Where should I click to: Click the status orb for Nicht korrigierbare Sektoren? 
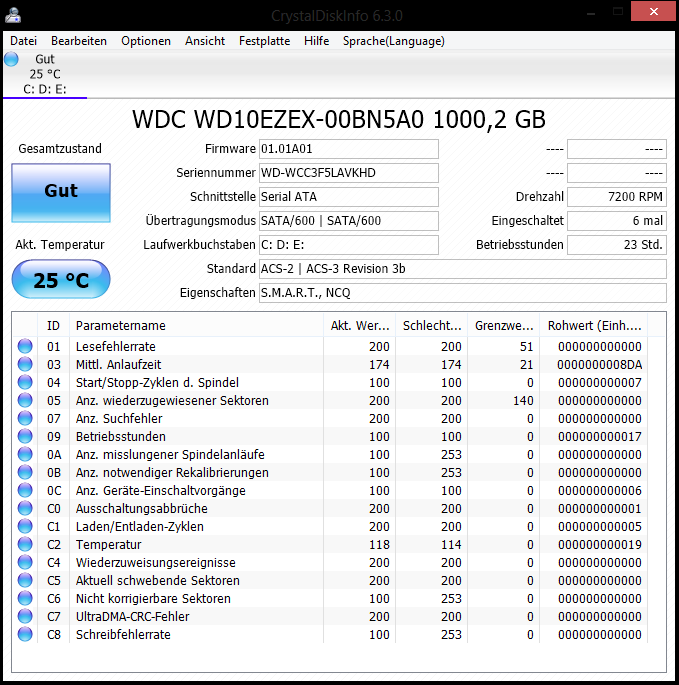pos(25,598)
